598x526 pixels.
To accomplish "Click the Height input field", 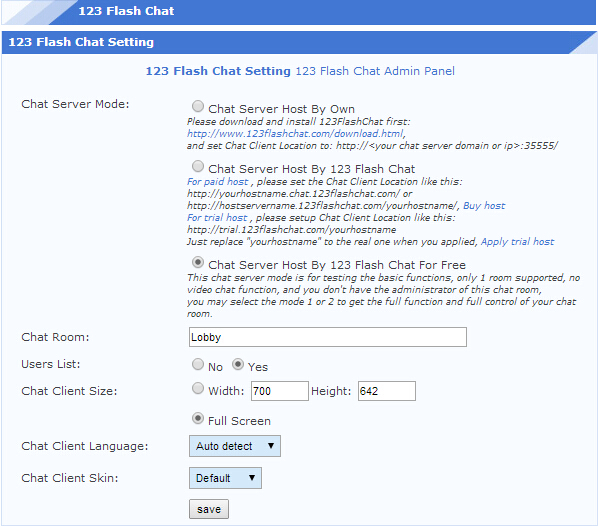I will (x=387, y=391).
